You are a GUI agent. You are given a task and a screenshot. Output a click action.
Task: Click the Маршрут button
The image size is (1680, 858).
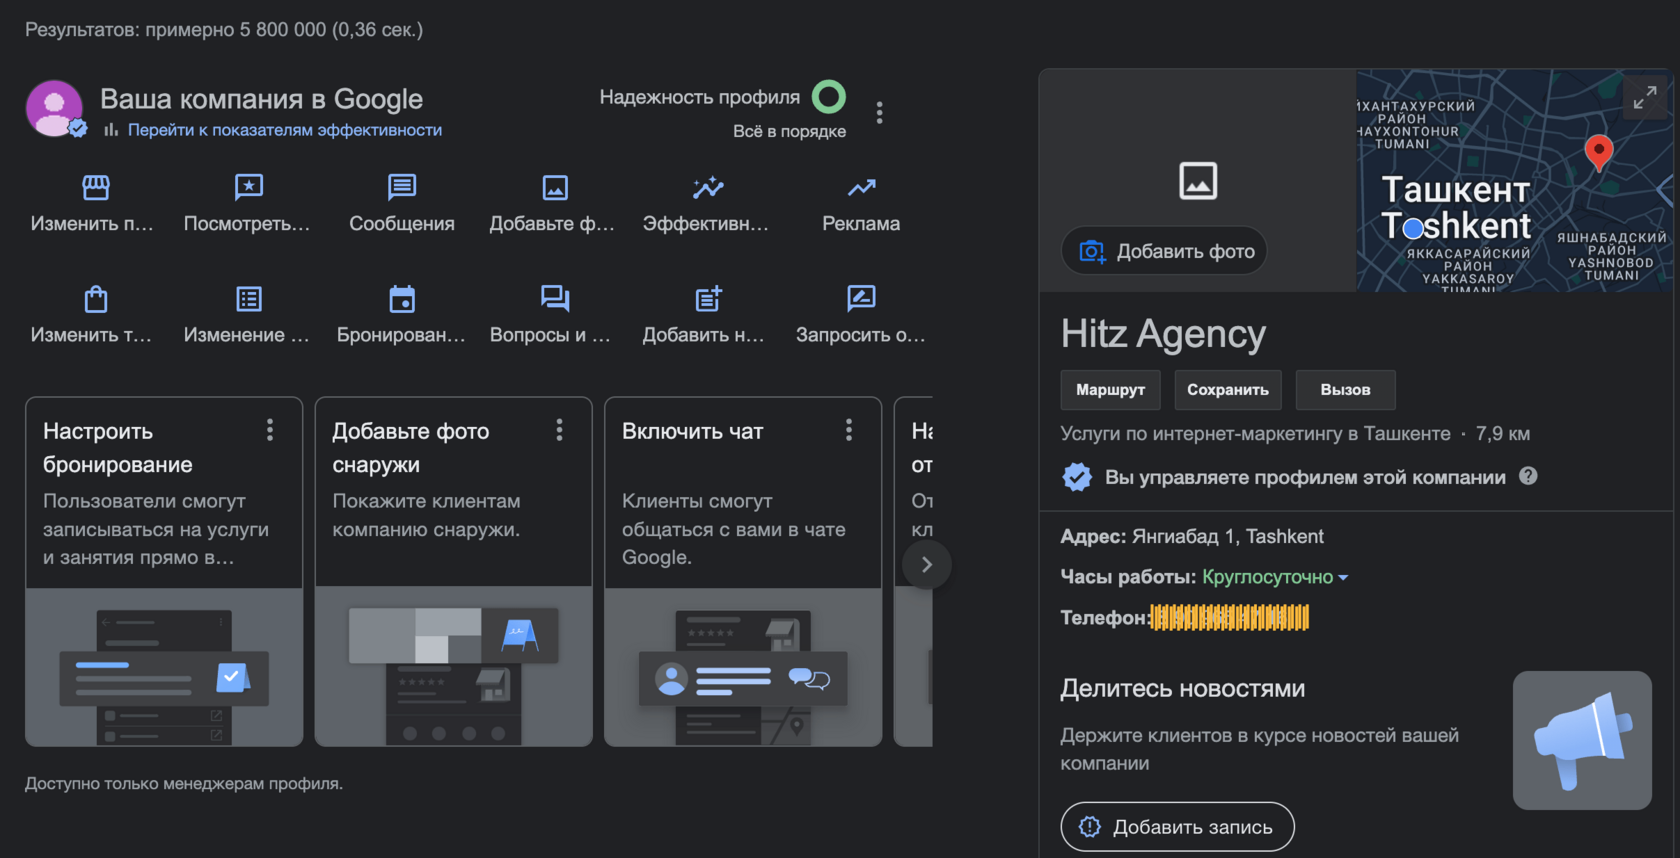pos(1110,390)
